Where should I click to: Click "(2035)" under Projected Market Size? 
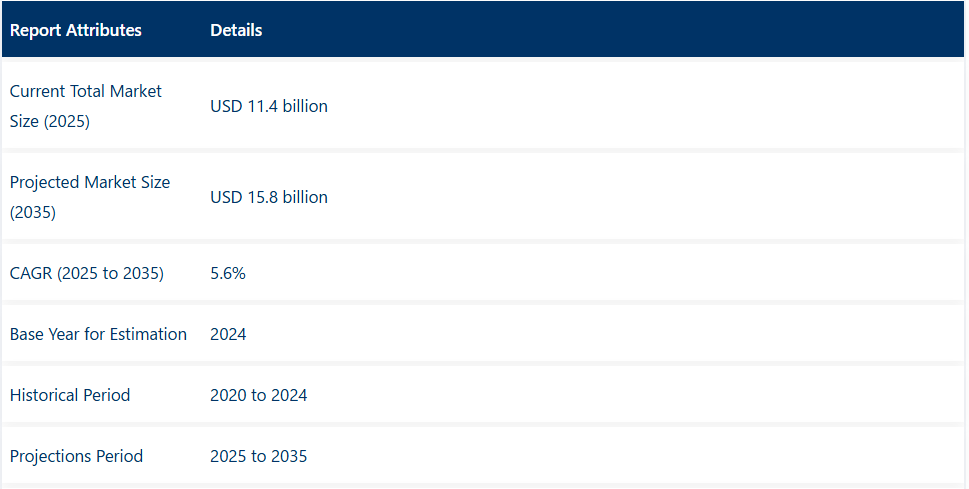coord(33,213)
